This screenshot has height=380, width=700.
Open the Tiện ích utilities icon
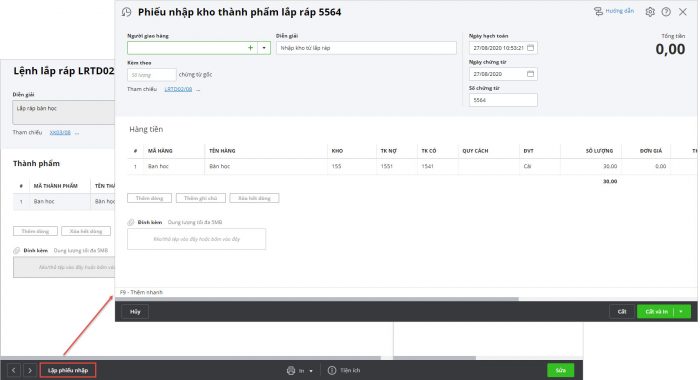pos(332,370)
